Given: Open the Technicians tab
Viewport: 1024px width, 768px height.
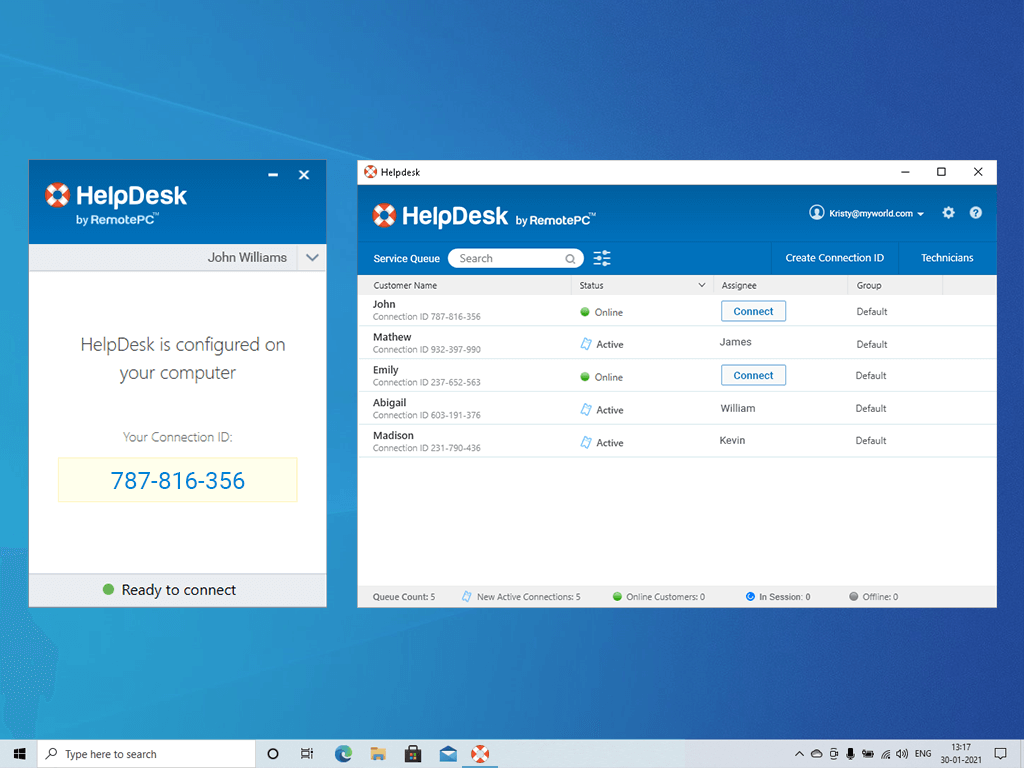Looking at the screenshot, I should click(x=947, y=258).
